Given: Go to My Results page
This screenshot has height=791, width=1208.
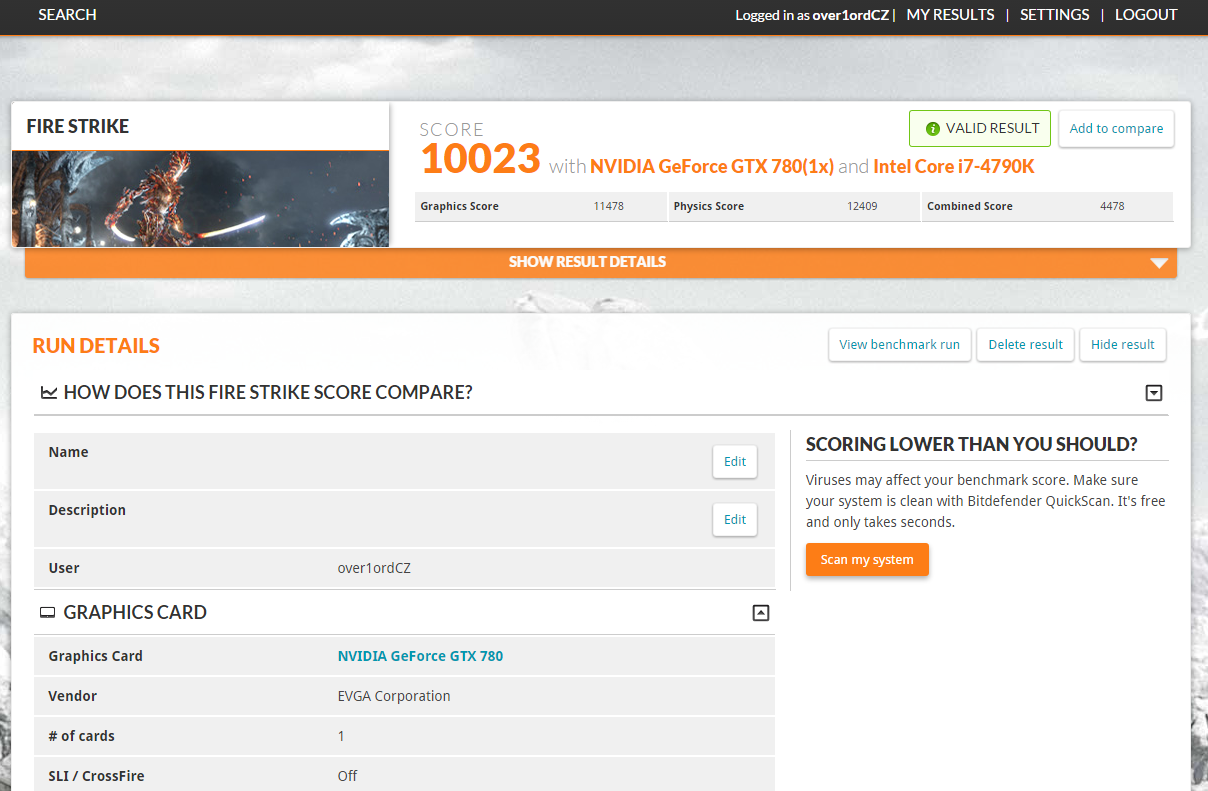Looking at the screenshot, I should coord(950,15).
